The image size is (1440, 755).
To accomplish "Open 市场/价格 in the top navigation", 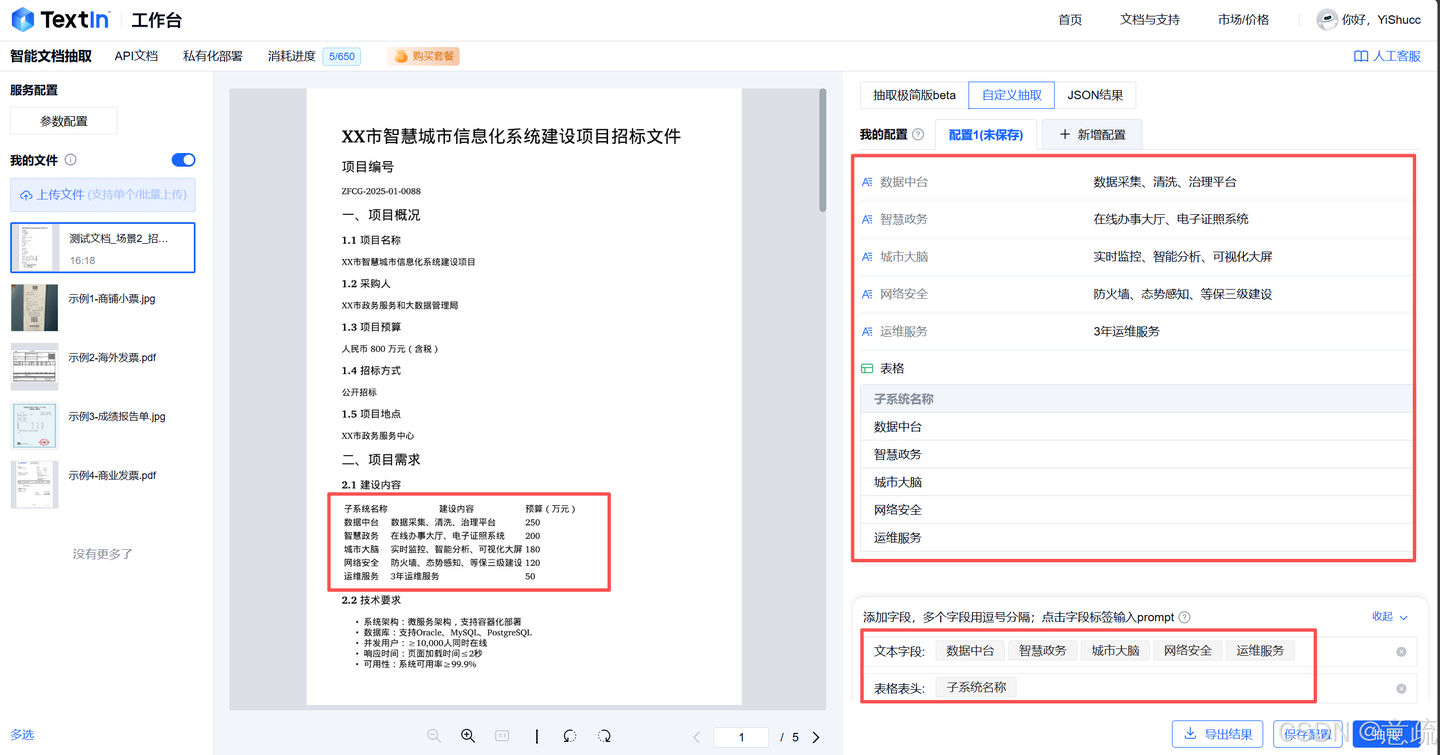I will [x=1243, y=20].
